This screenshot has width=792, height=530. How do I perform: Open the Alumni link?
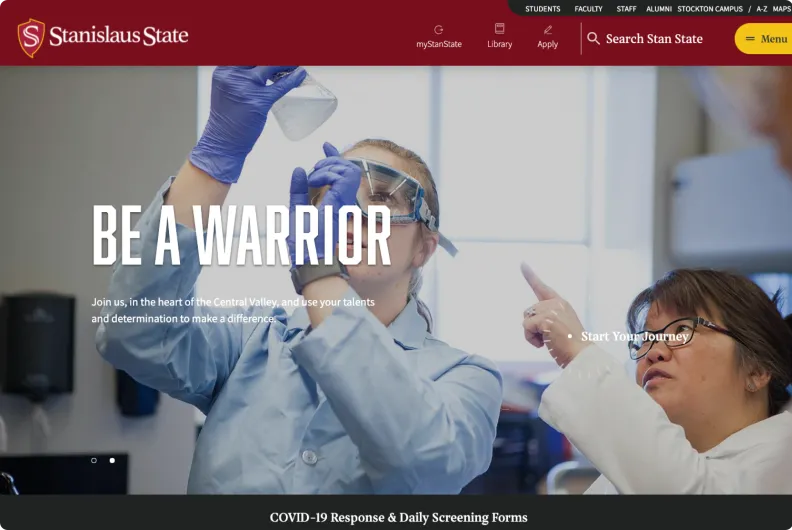pos(659,9)
